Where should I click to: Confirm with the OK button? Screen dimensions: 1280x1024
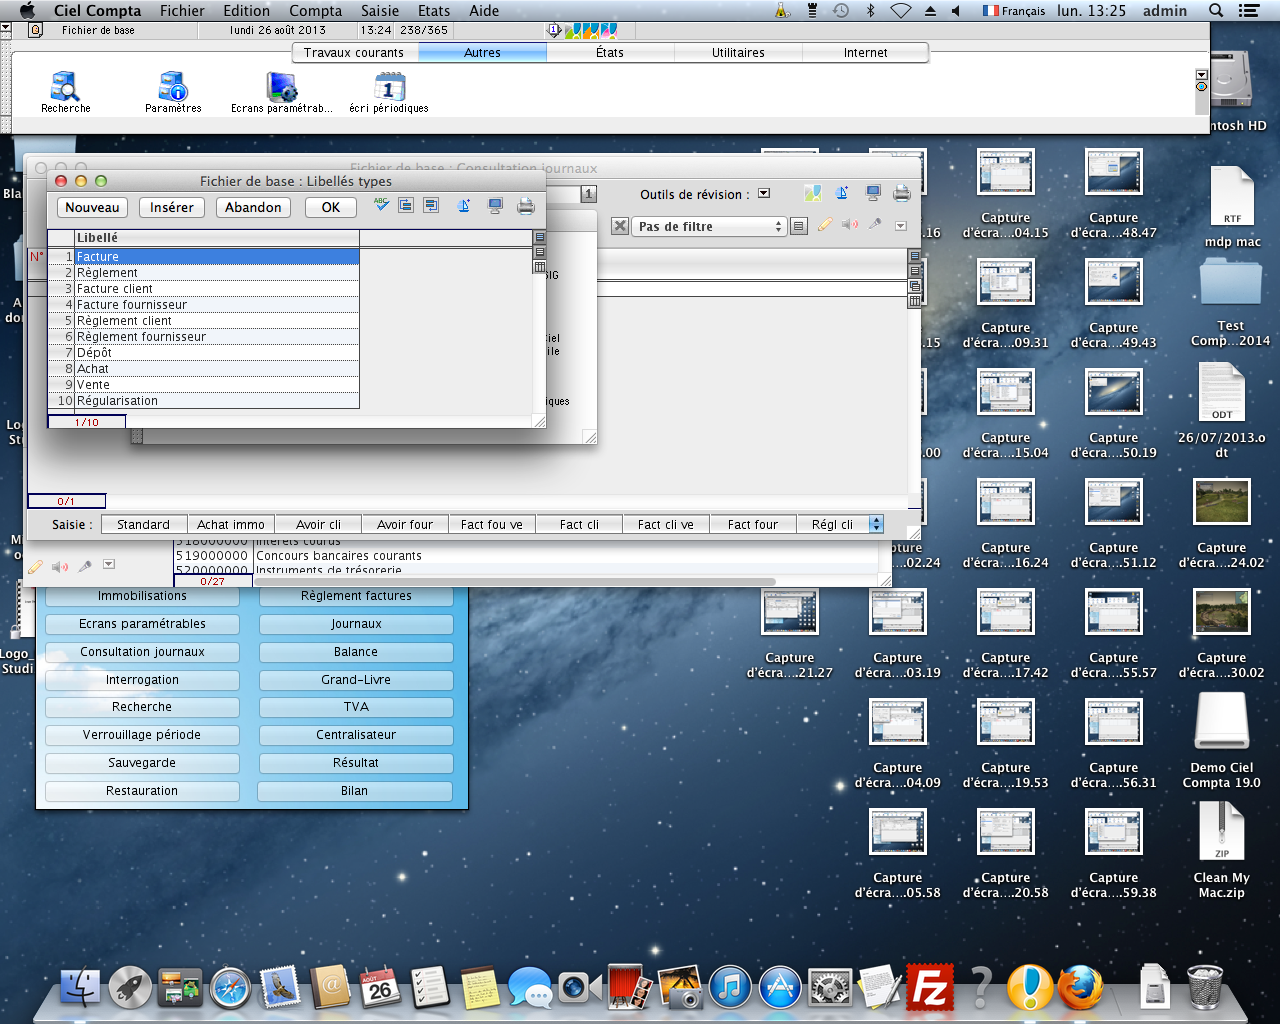click(331, 207)
